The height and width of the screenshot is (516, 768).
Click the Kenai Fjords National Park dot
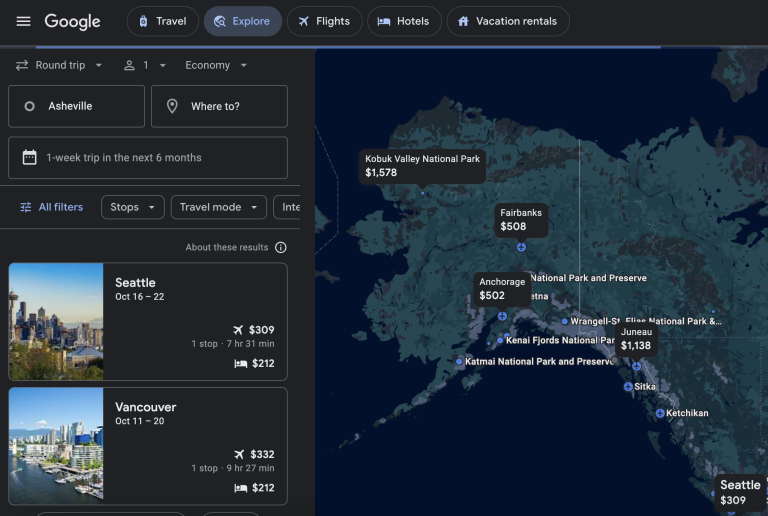click(x=500, y=340)
